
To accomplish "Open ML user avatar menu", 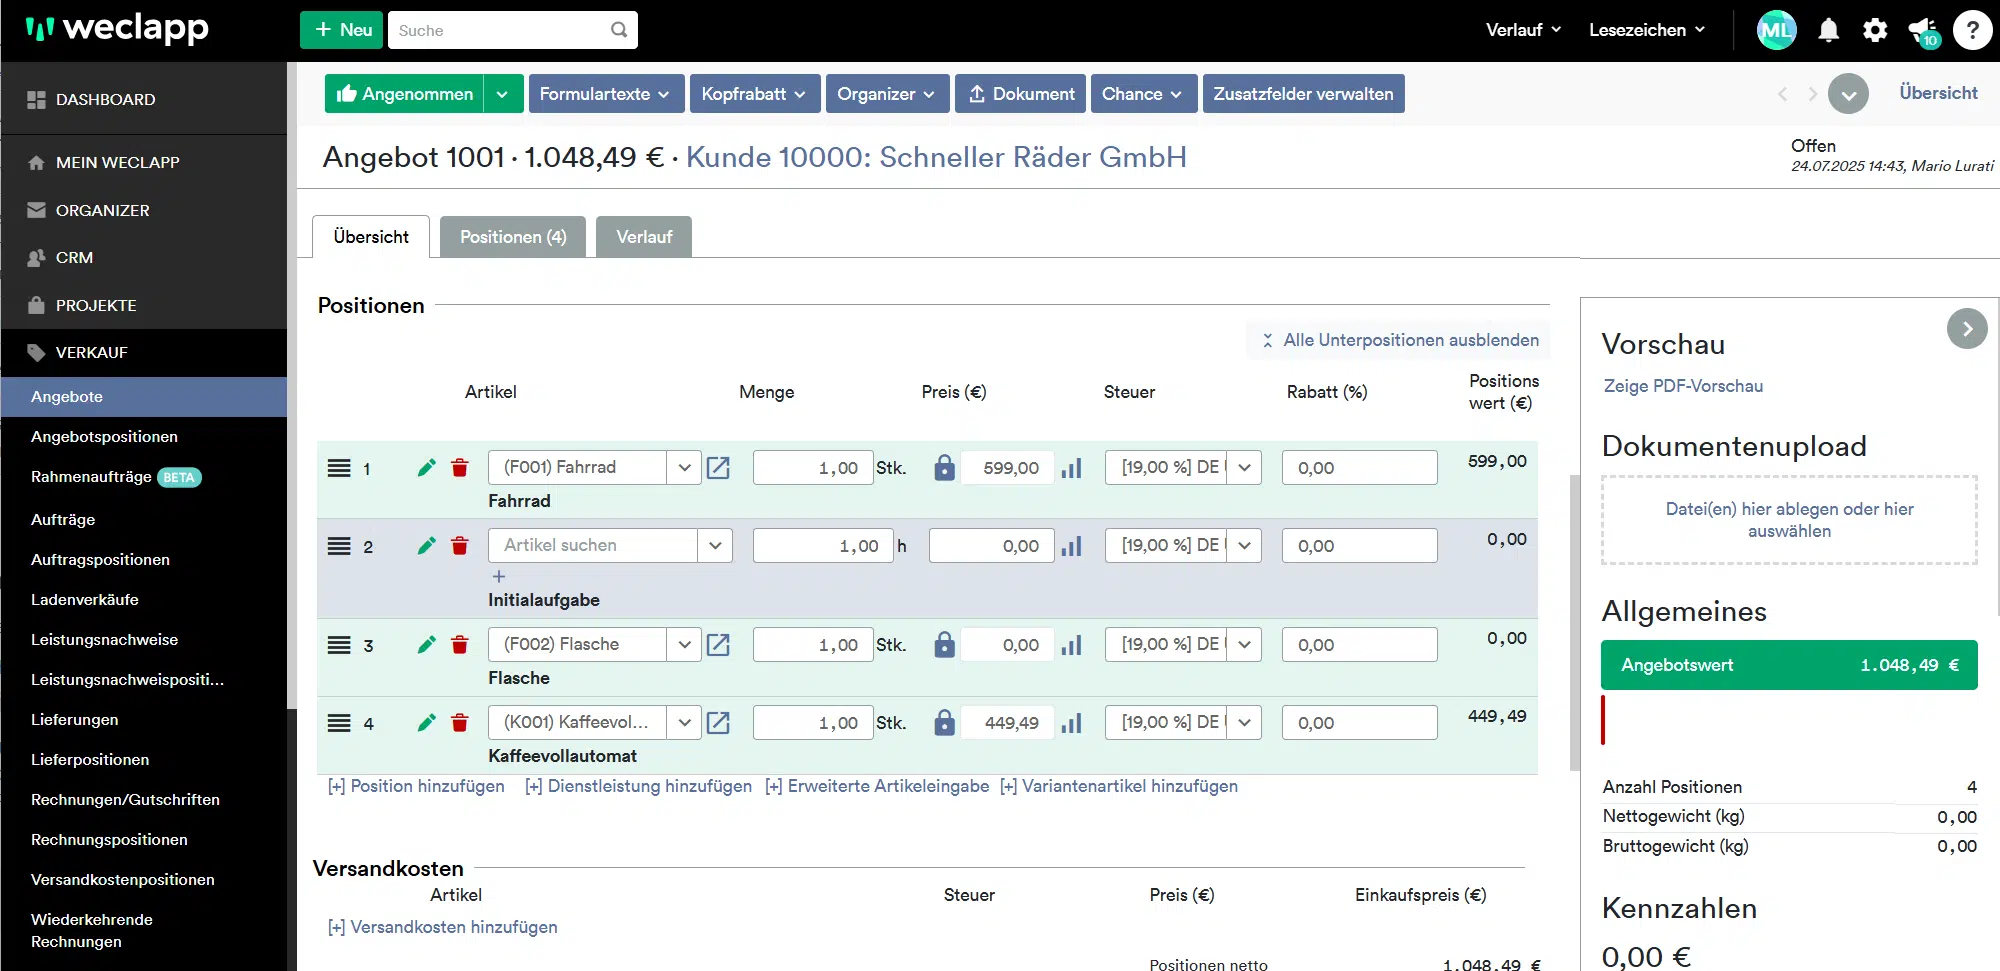I will pos(1776,30).
